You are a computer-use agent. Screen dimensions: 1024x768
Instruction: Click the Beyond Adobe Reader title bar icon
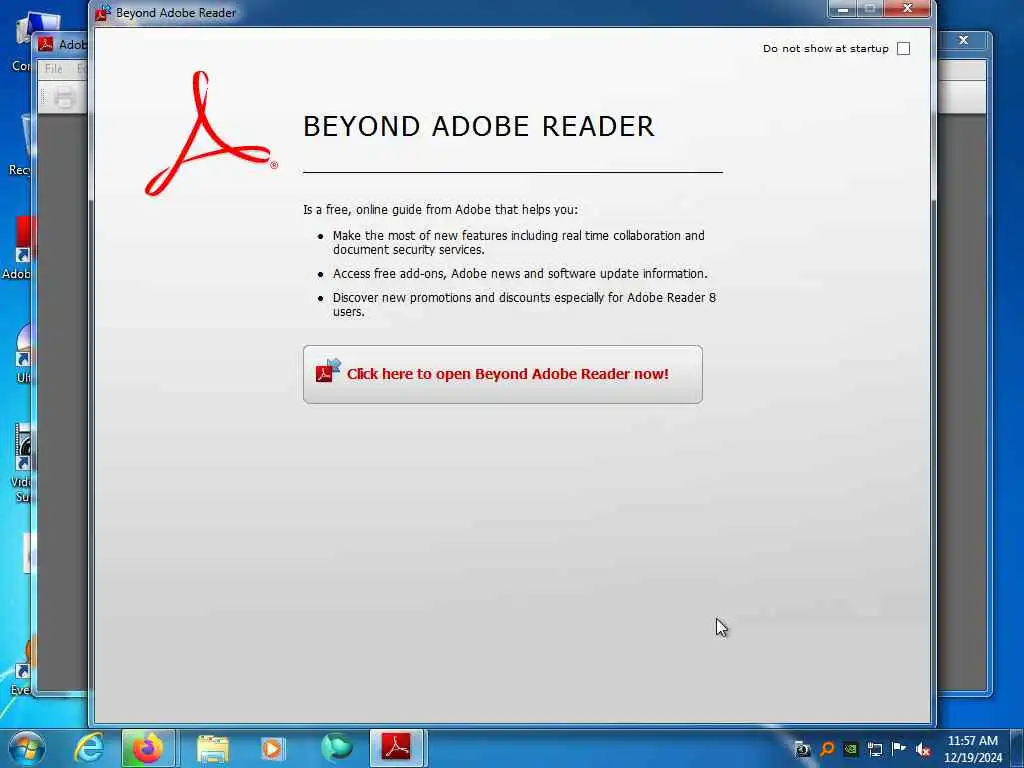103,12
